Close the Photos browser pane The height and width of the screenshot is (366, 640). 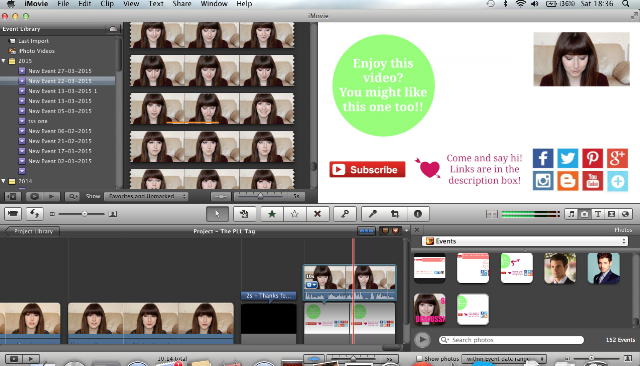(417, 230)
